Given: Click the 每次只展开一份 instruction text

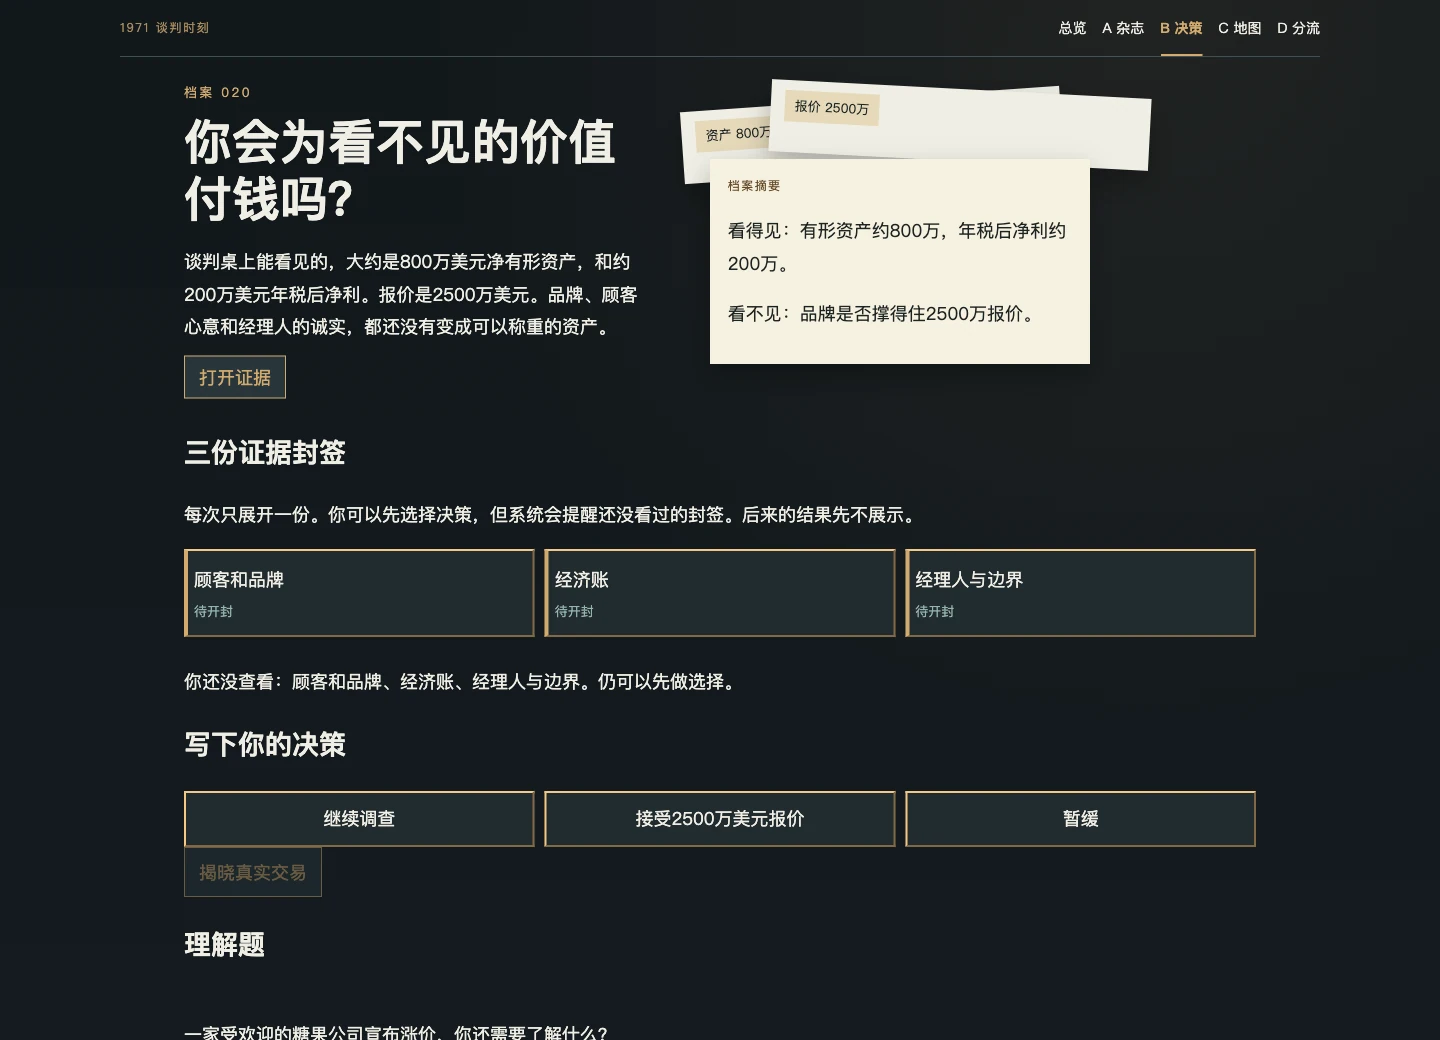Looking at the screenshot, I should (x=551, y=515).
